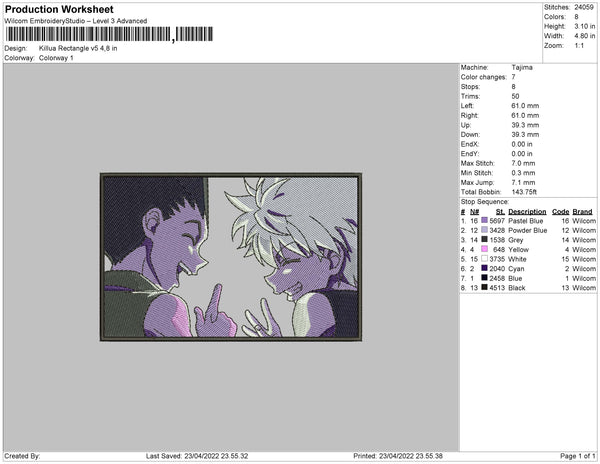Click the Black 4513 color swatch

(484, 287)
